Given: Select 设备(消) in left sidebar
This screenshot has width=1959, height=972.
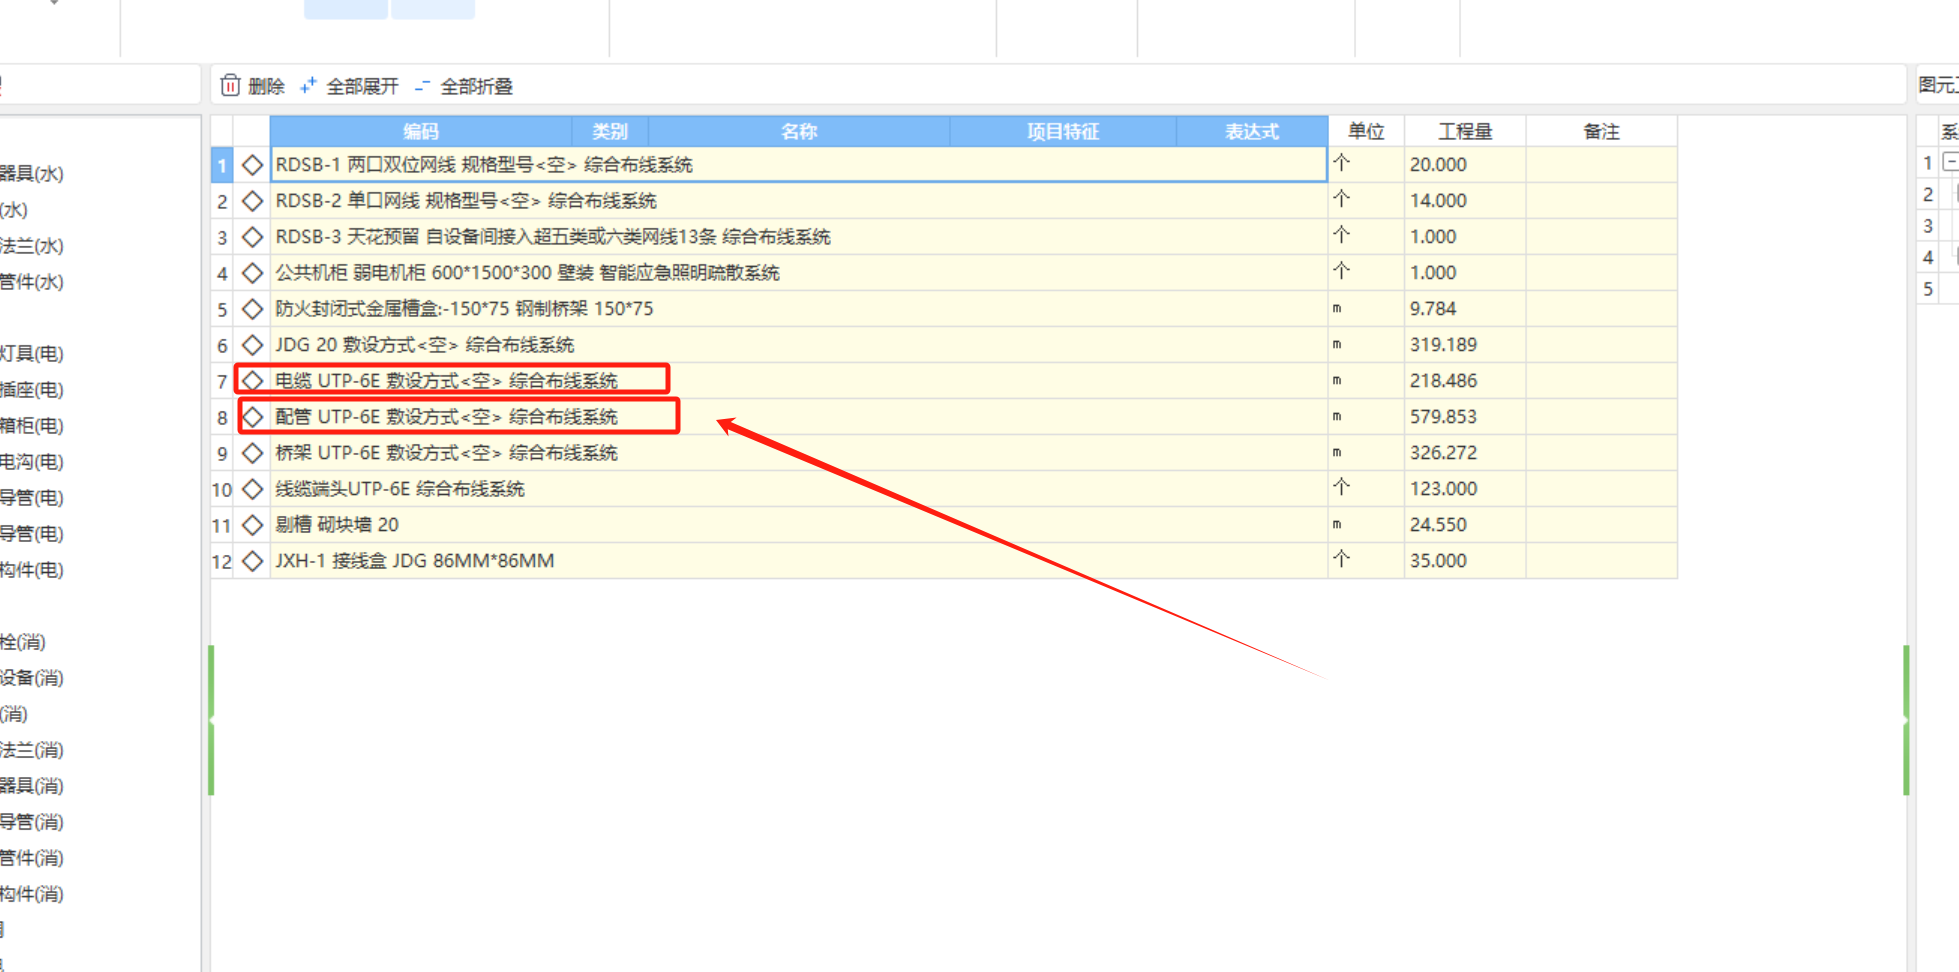Looking at the screenshot, I should [31, 678].
